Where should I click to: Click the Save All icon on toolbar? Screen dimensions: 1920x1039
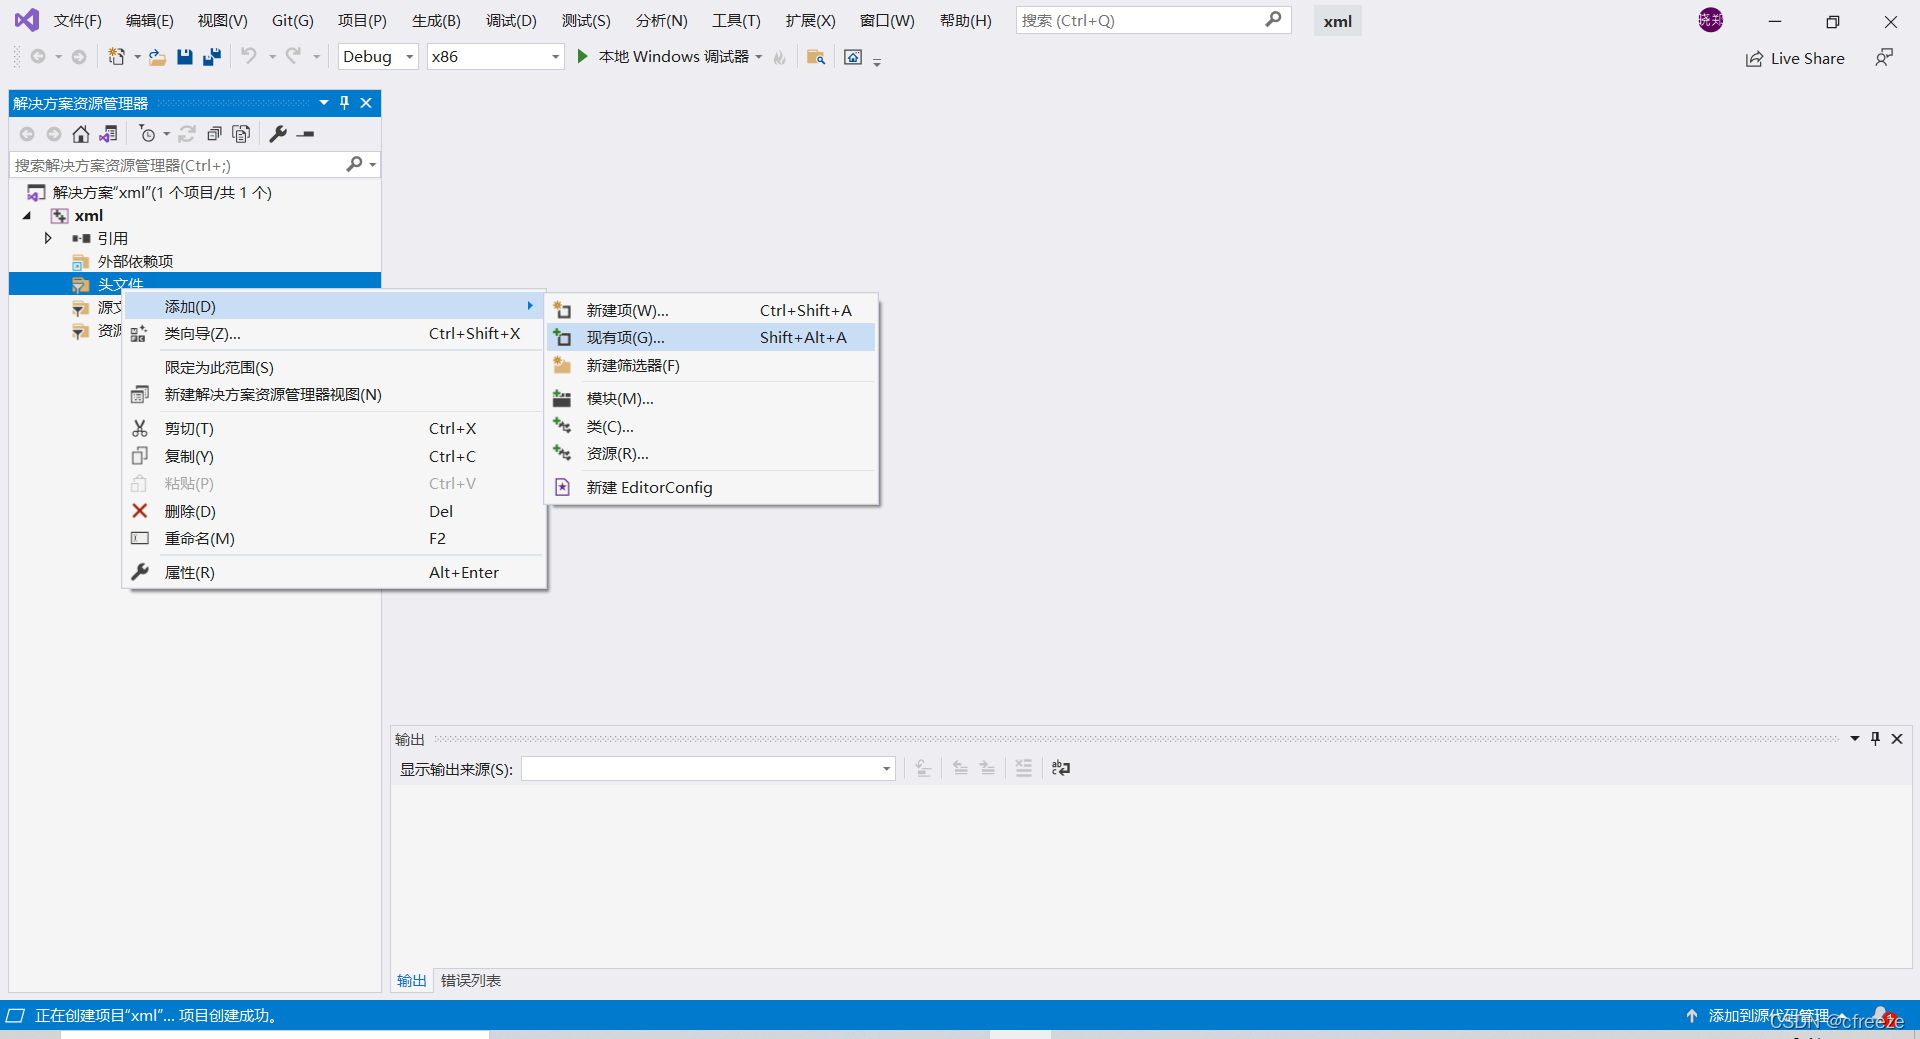[211, 56]
